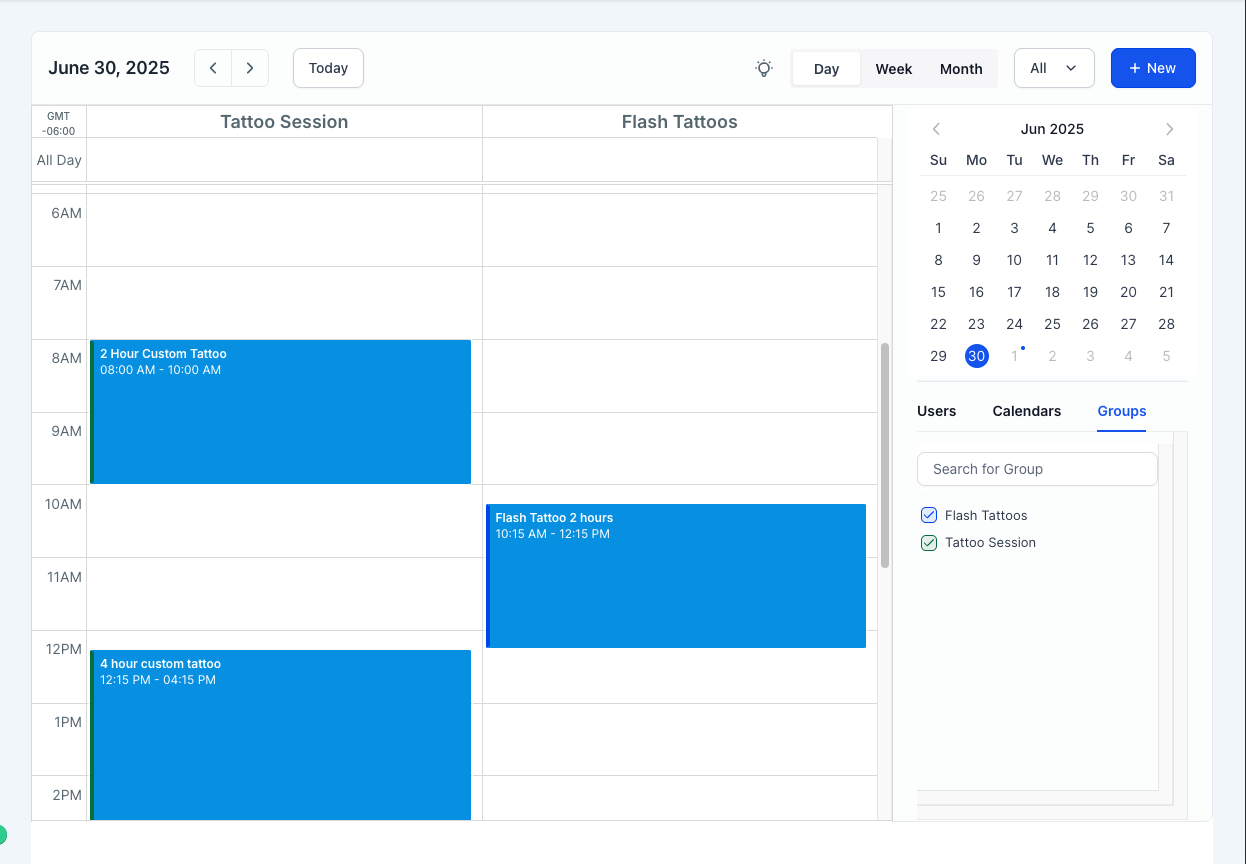Open the 2 Hour Custom Tattoo appointment

tap(280, 412)
